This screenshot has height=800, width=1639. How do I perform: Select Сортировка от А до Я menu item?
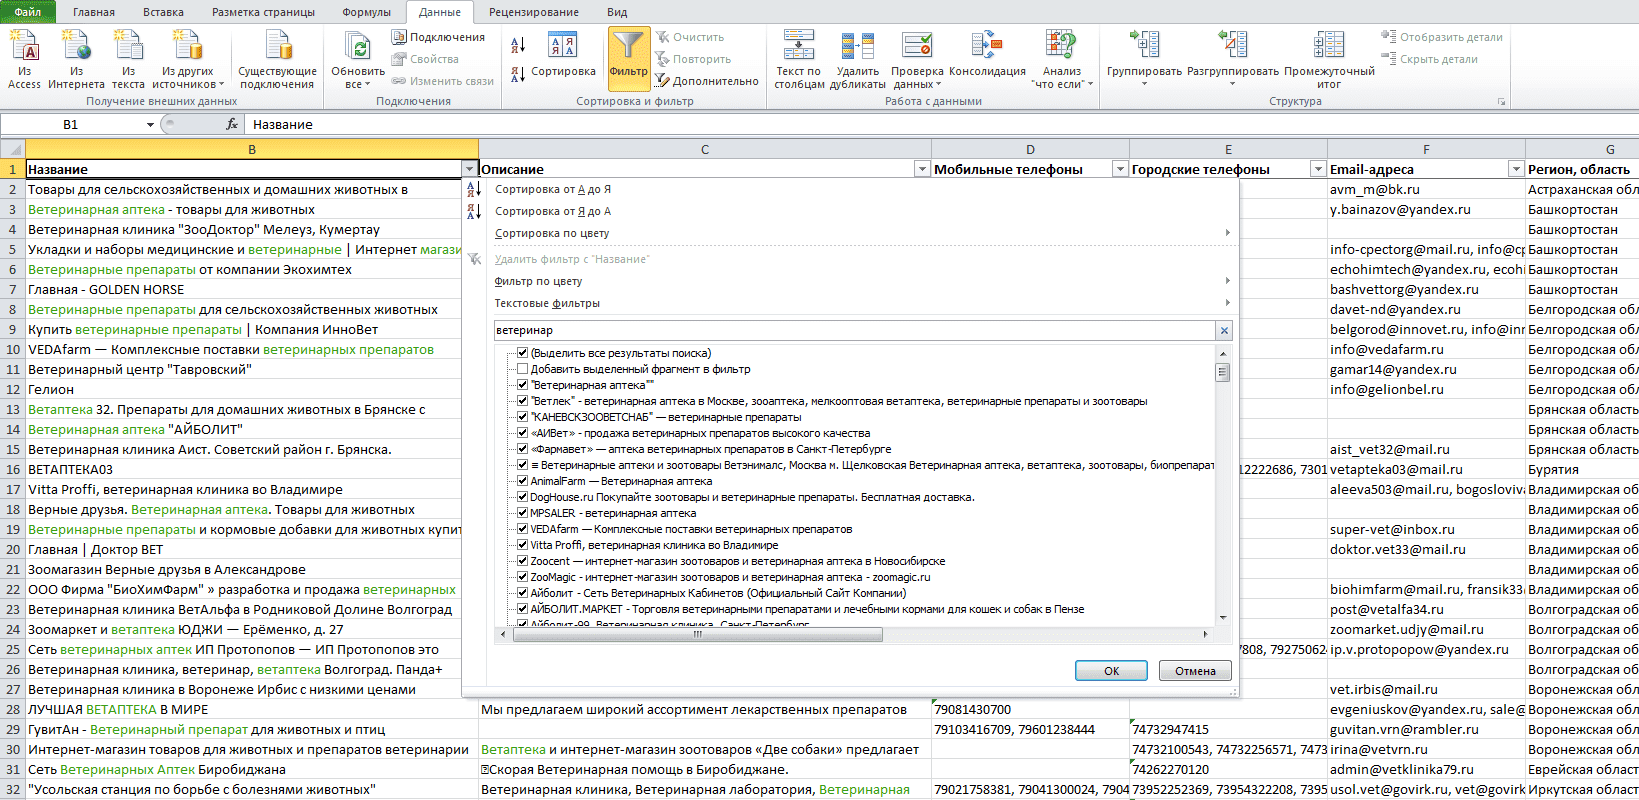coord(552,189)
